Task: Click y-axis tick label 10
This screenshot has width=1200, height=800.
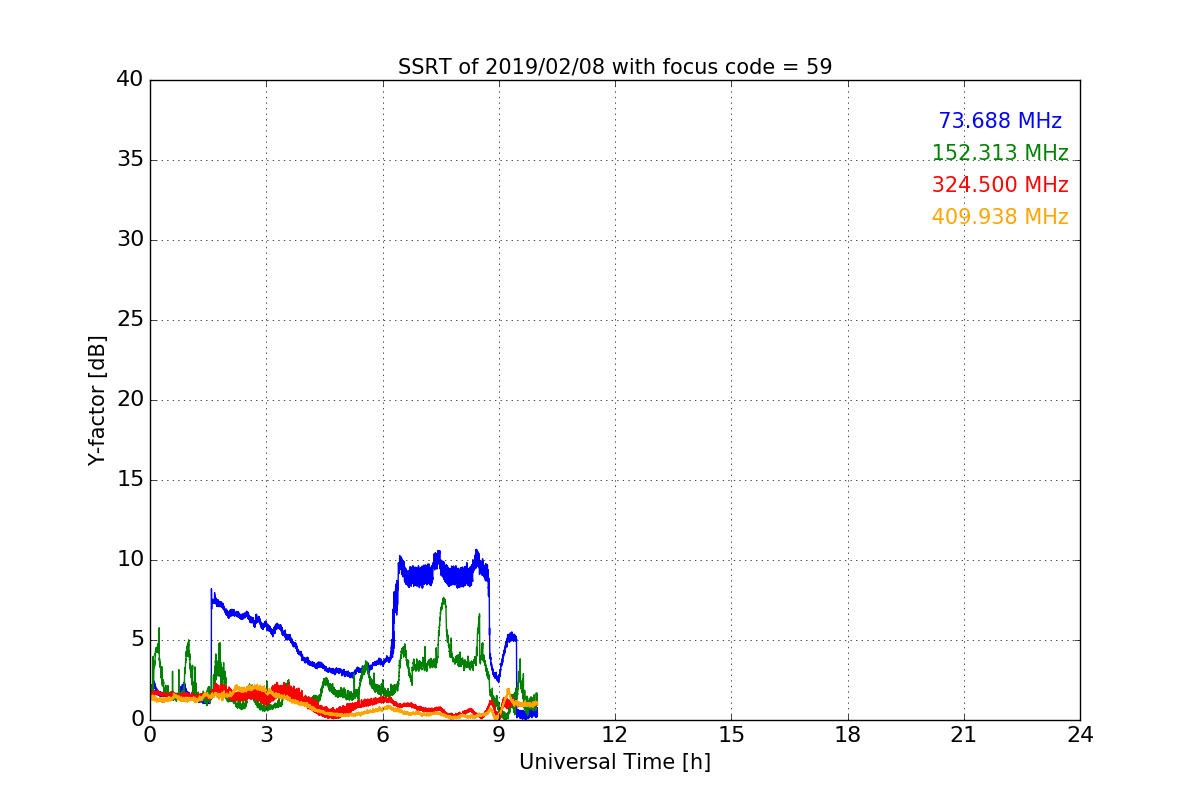Action: (x=130, y=560)
